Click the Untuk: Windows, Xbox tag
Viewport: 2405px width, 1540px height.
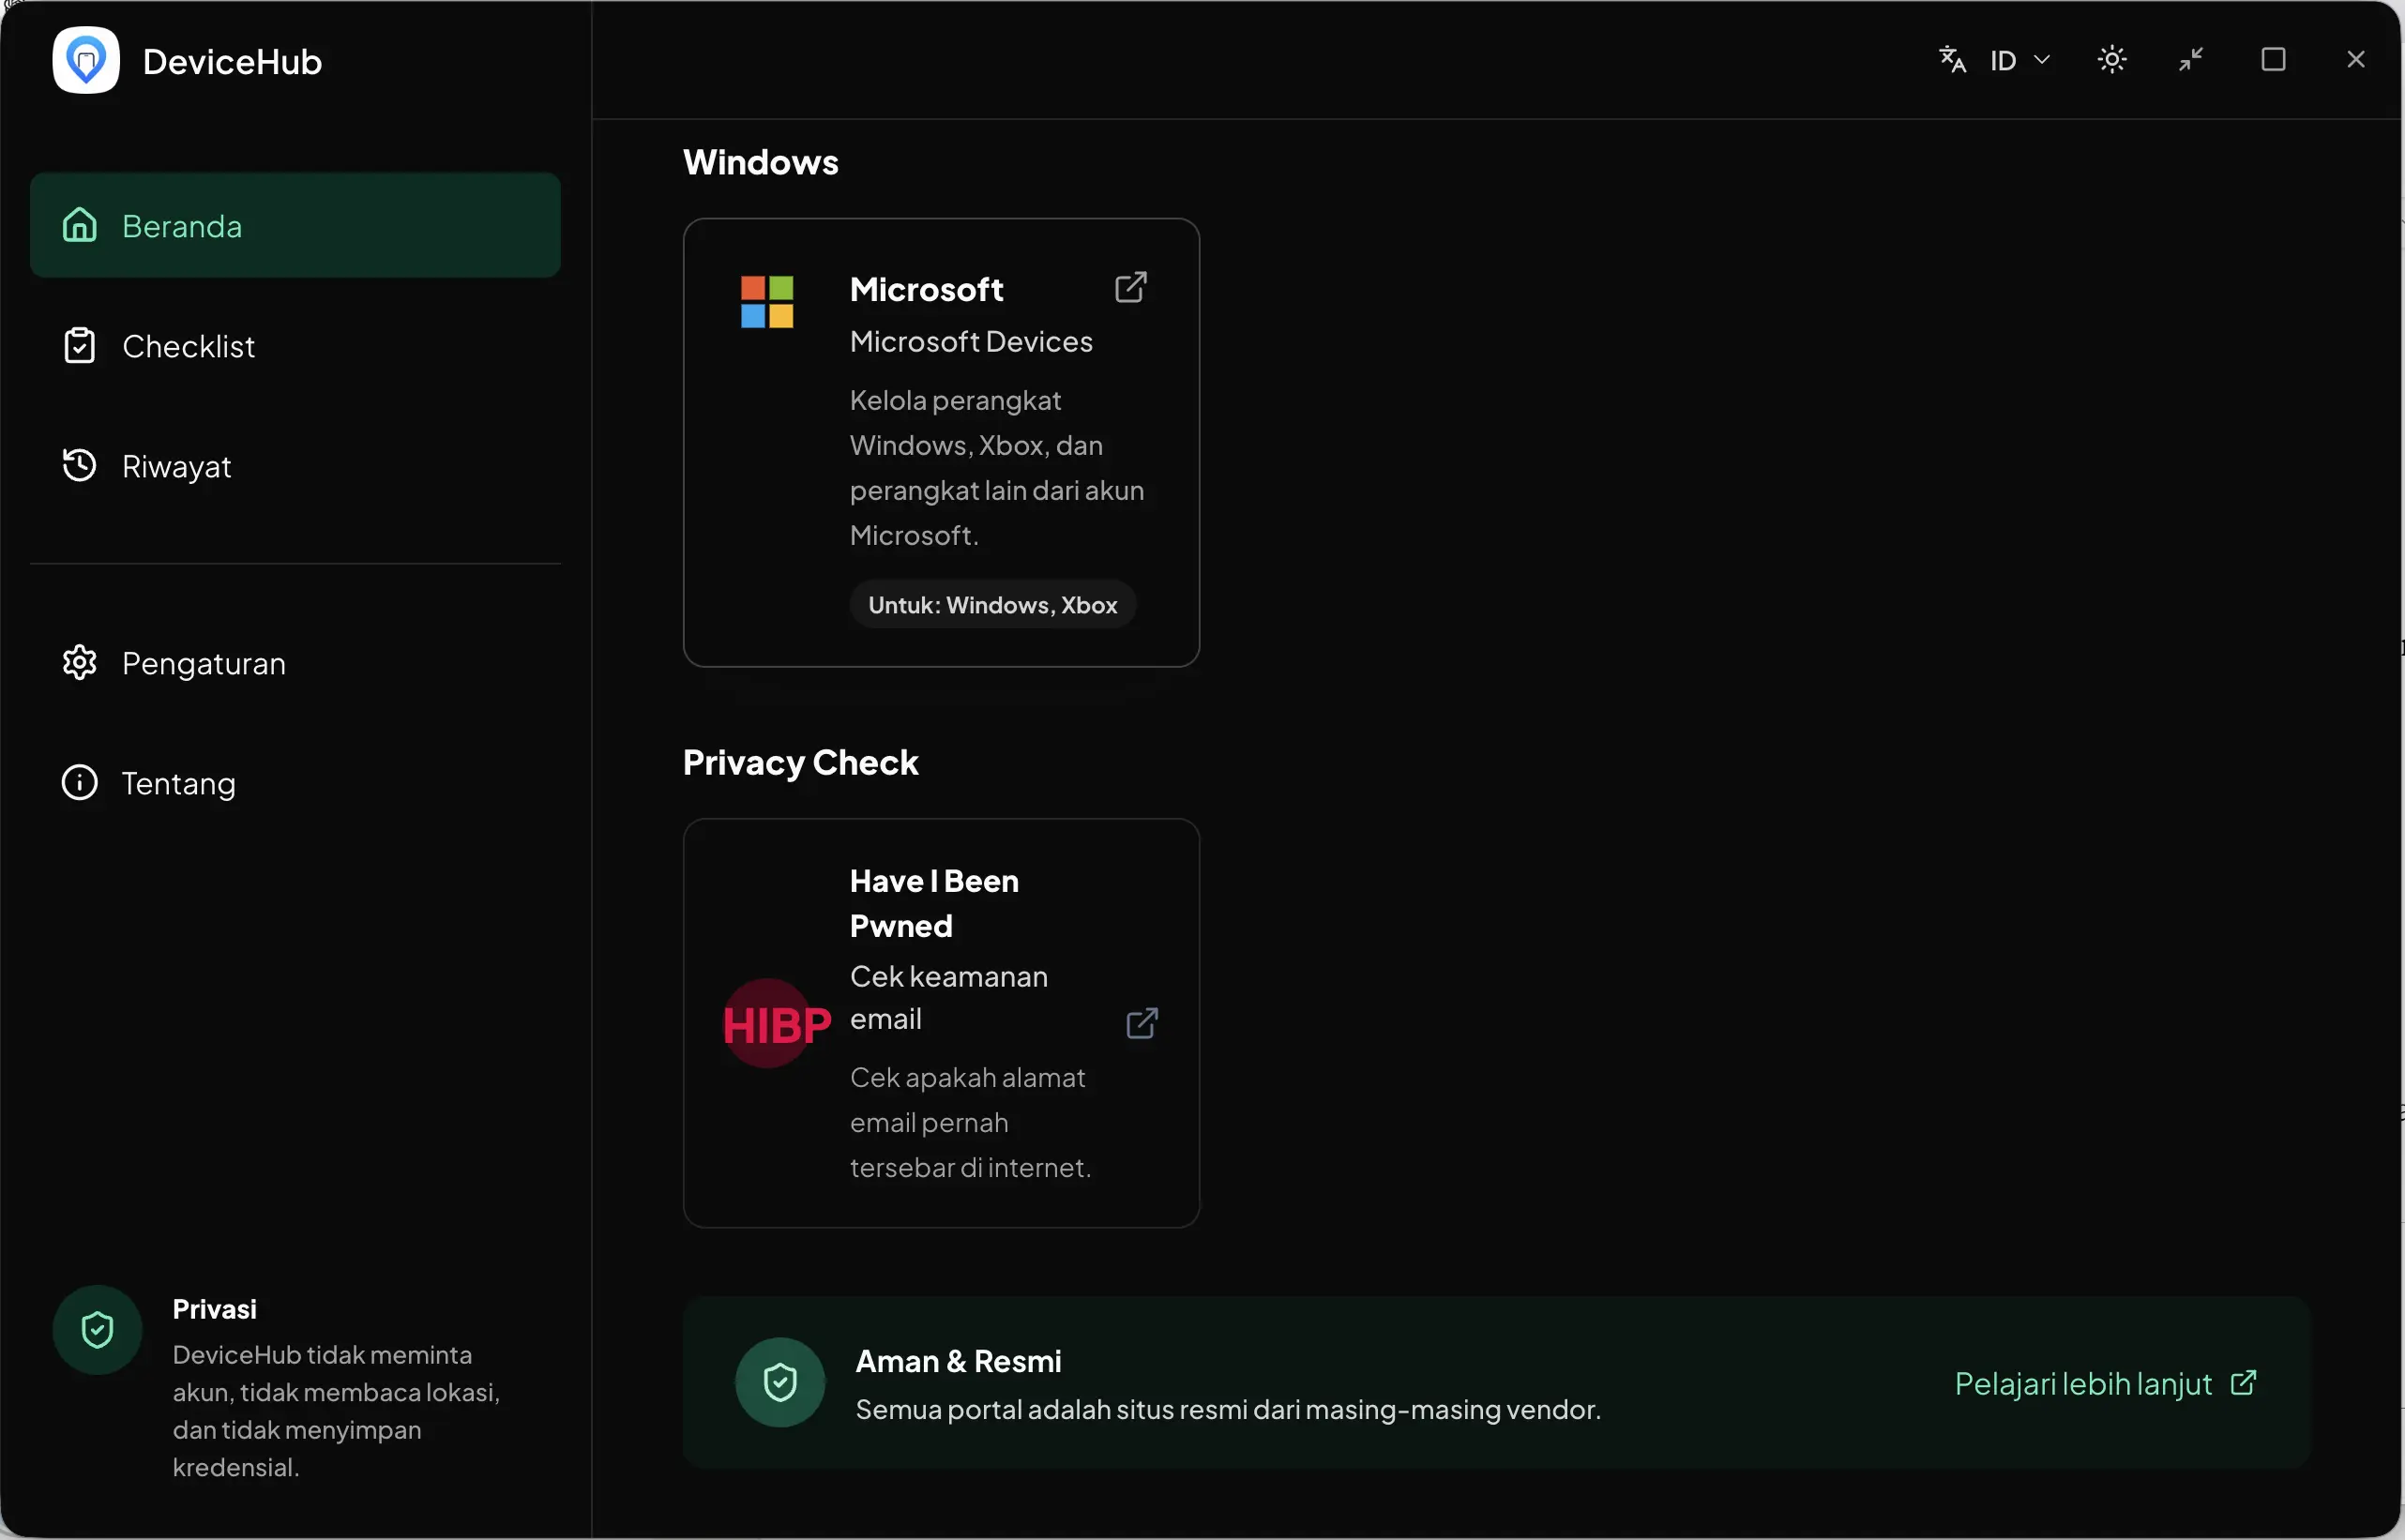coord(993,605)
